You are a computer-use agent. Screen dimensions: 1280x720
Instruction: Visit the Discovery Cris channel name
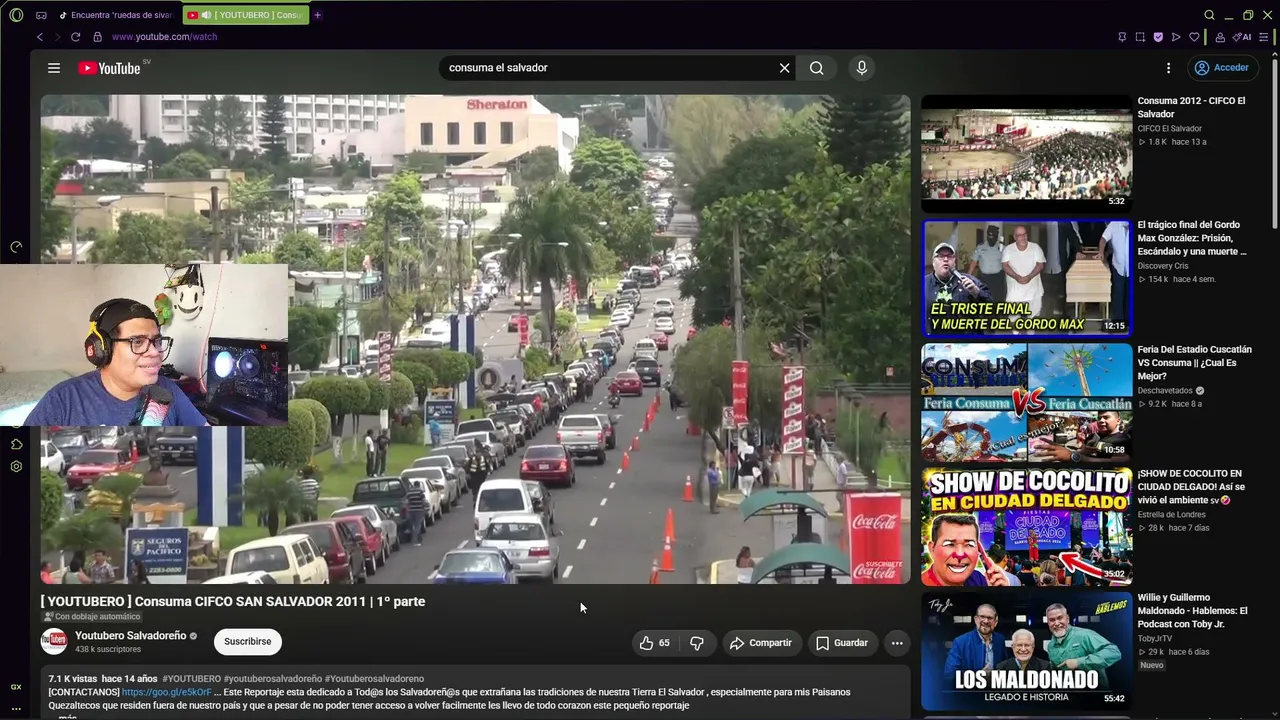tap(1163, 266)
